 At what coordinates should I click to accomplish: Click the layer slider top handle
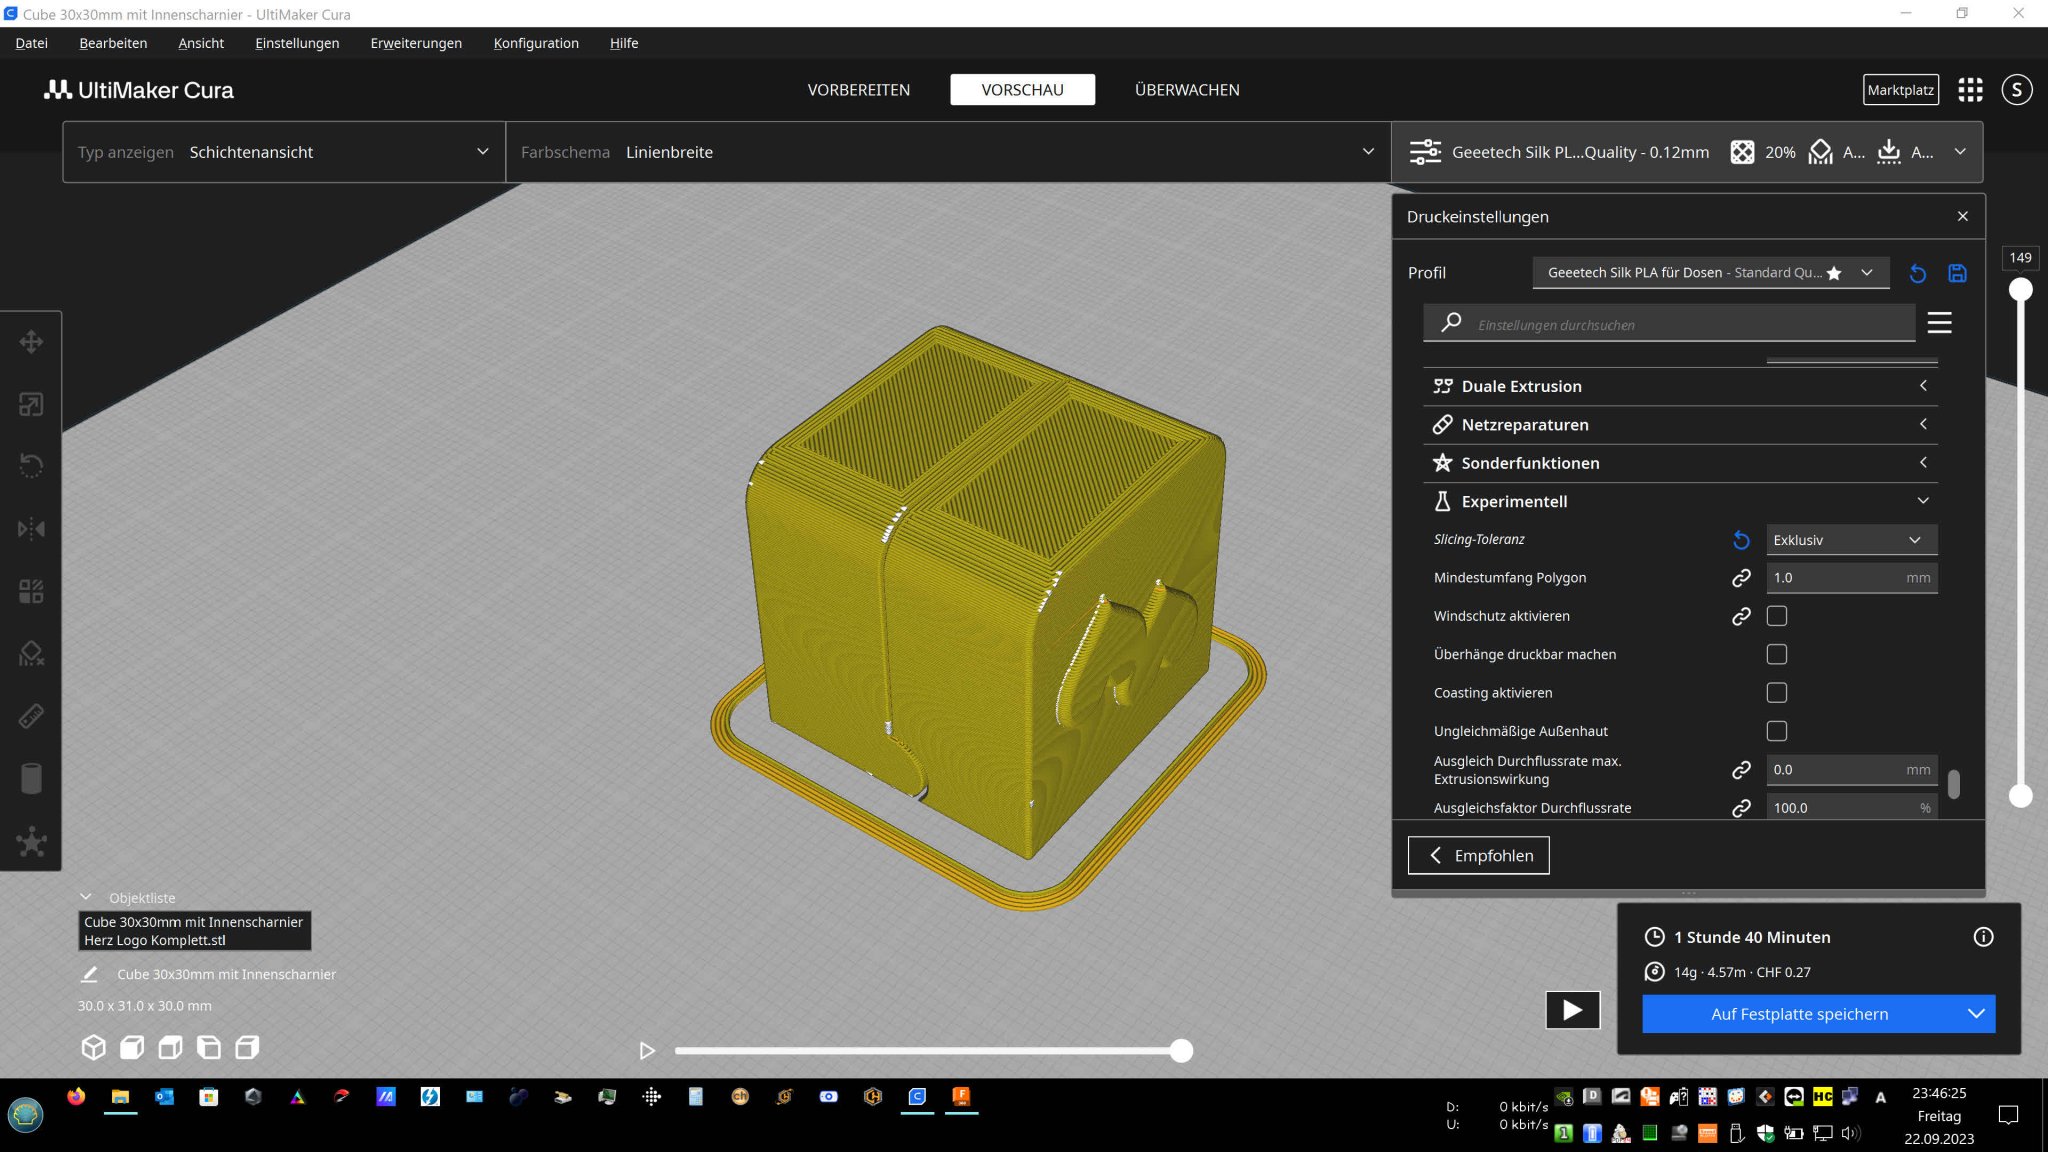pos(2020,290)
